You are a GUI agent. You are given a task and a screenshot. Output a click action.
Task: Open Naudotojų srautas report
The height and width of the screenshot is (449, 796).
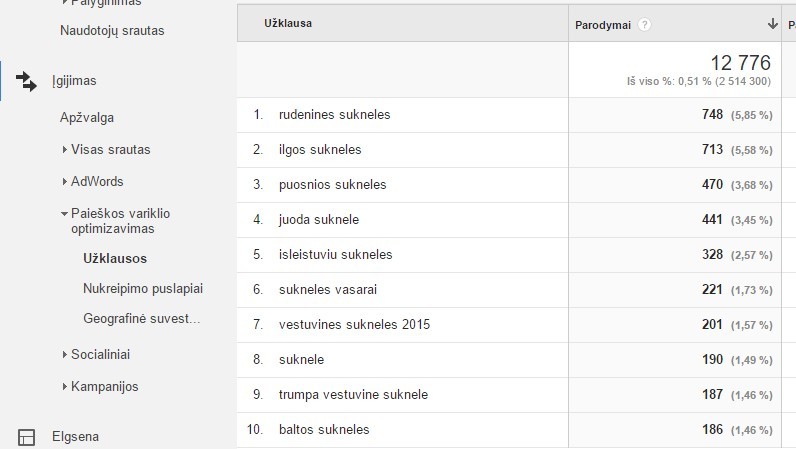(112, 30)
